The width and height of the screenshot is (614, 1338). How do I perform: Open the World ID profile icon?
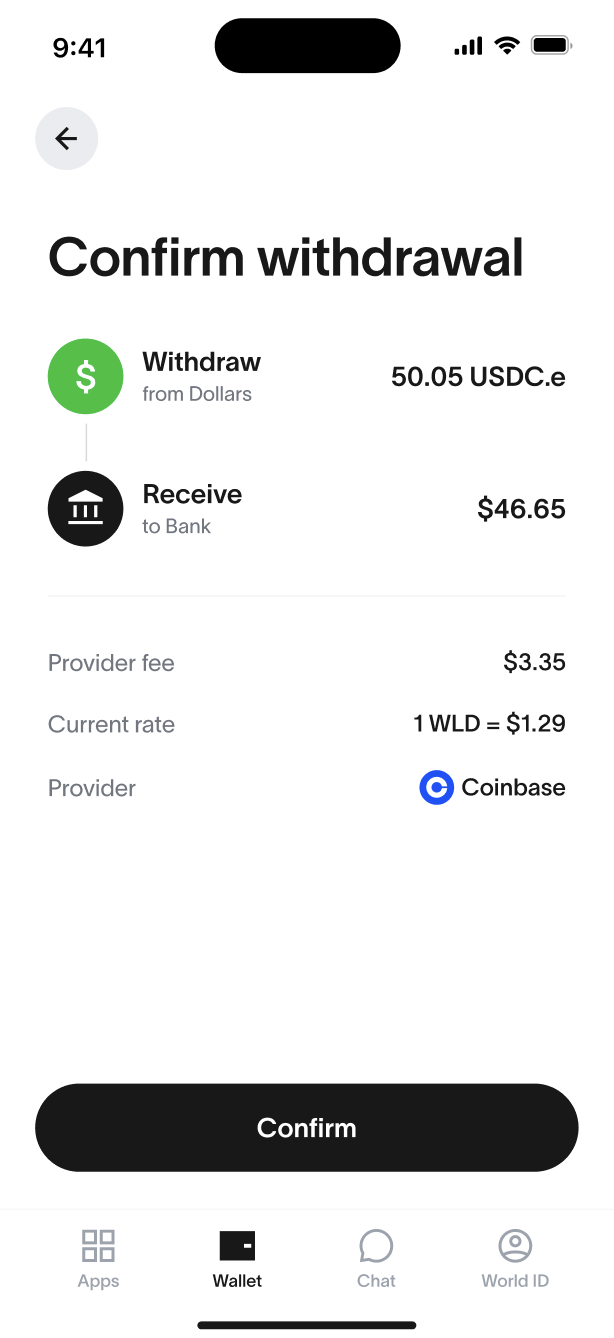(515, 1246)
